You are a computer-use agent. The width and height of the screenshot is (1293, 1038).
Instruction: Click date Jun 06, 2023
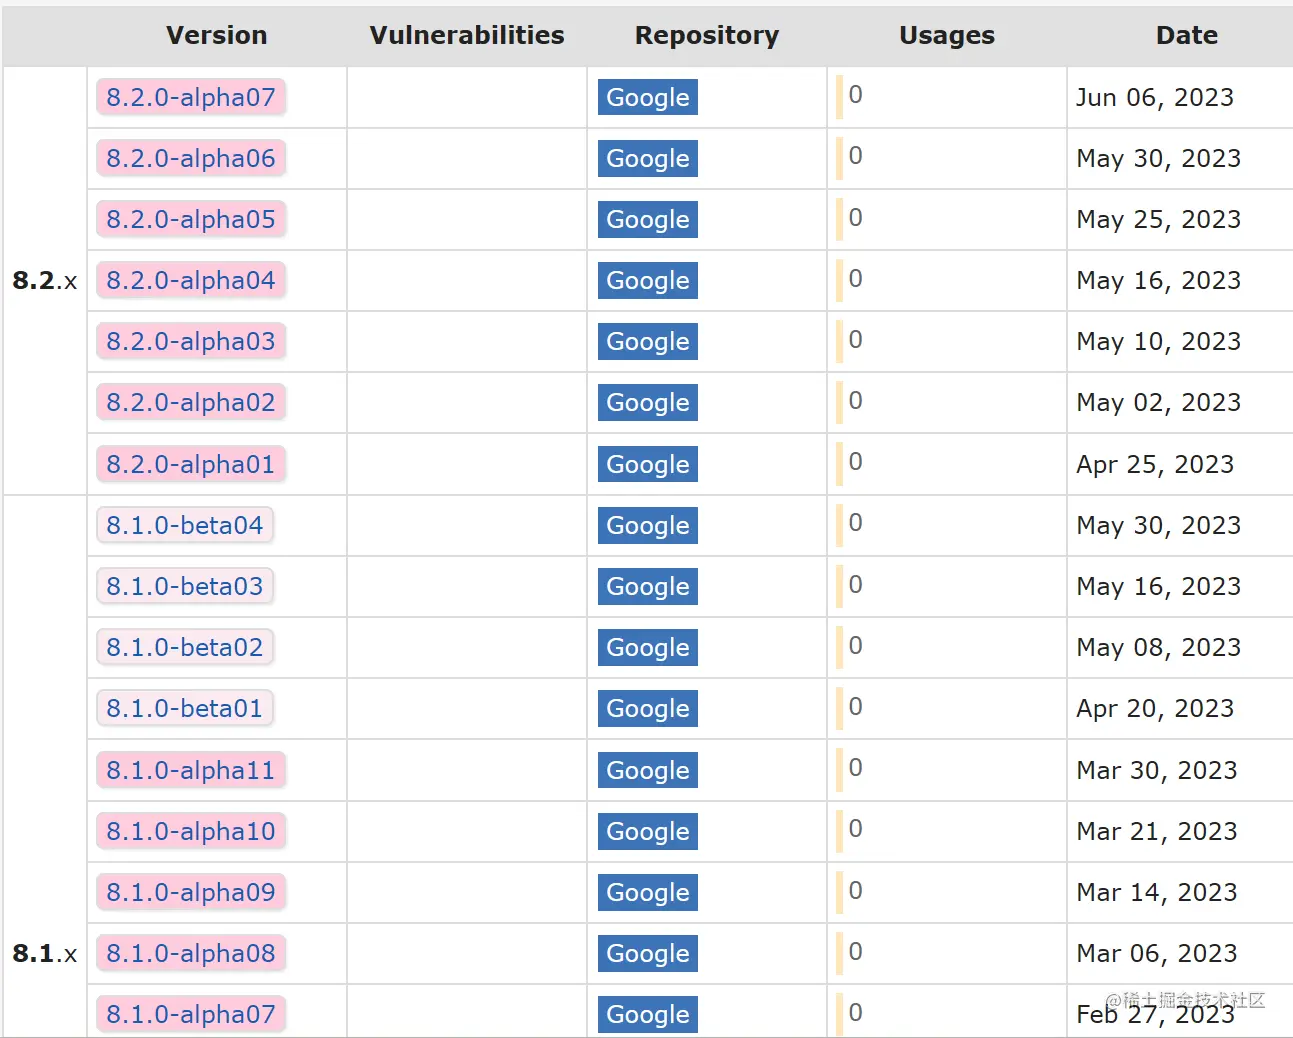click(x=1155, y=97)
